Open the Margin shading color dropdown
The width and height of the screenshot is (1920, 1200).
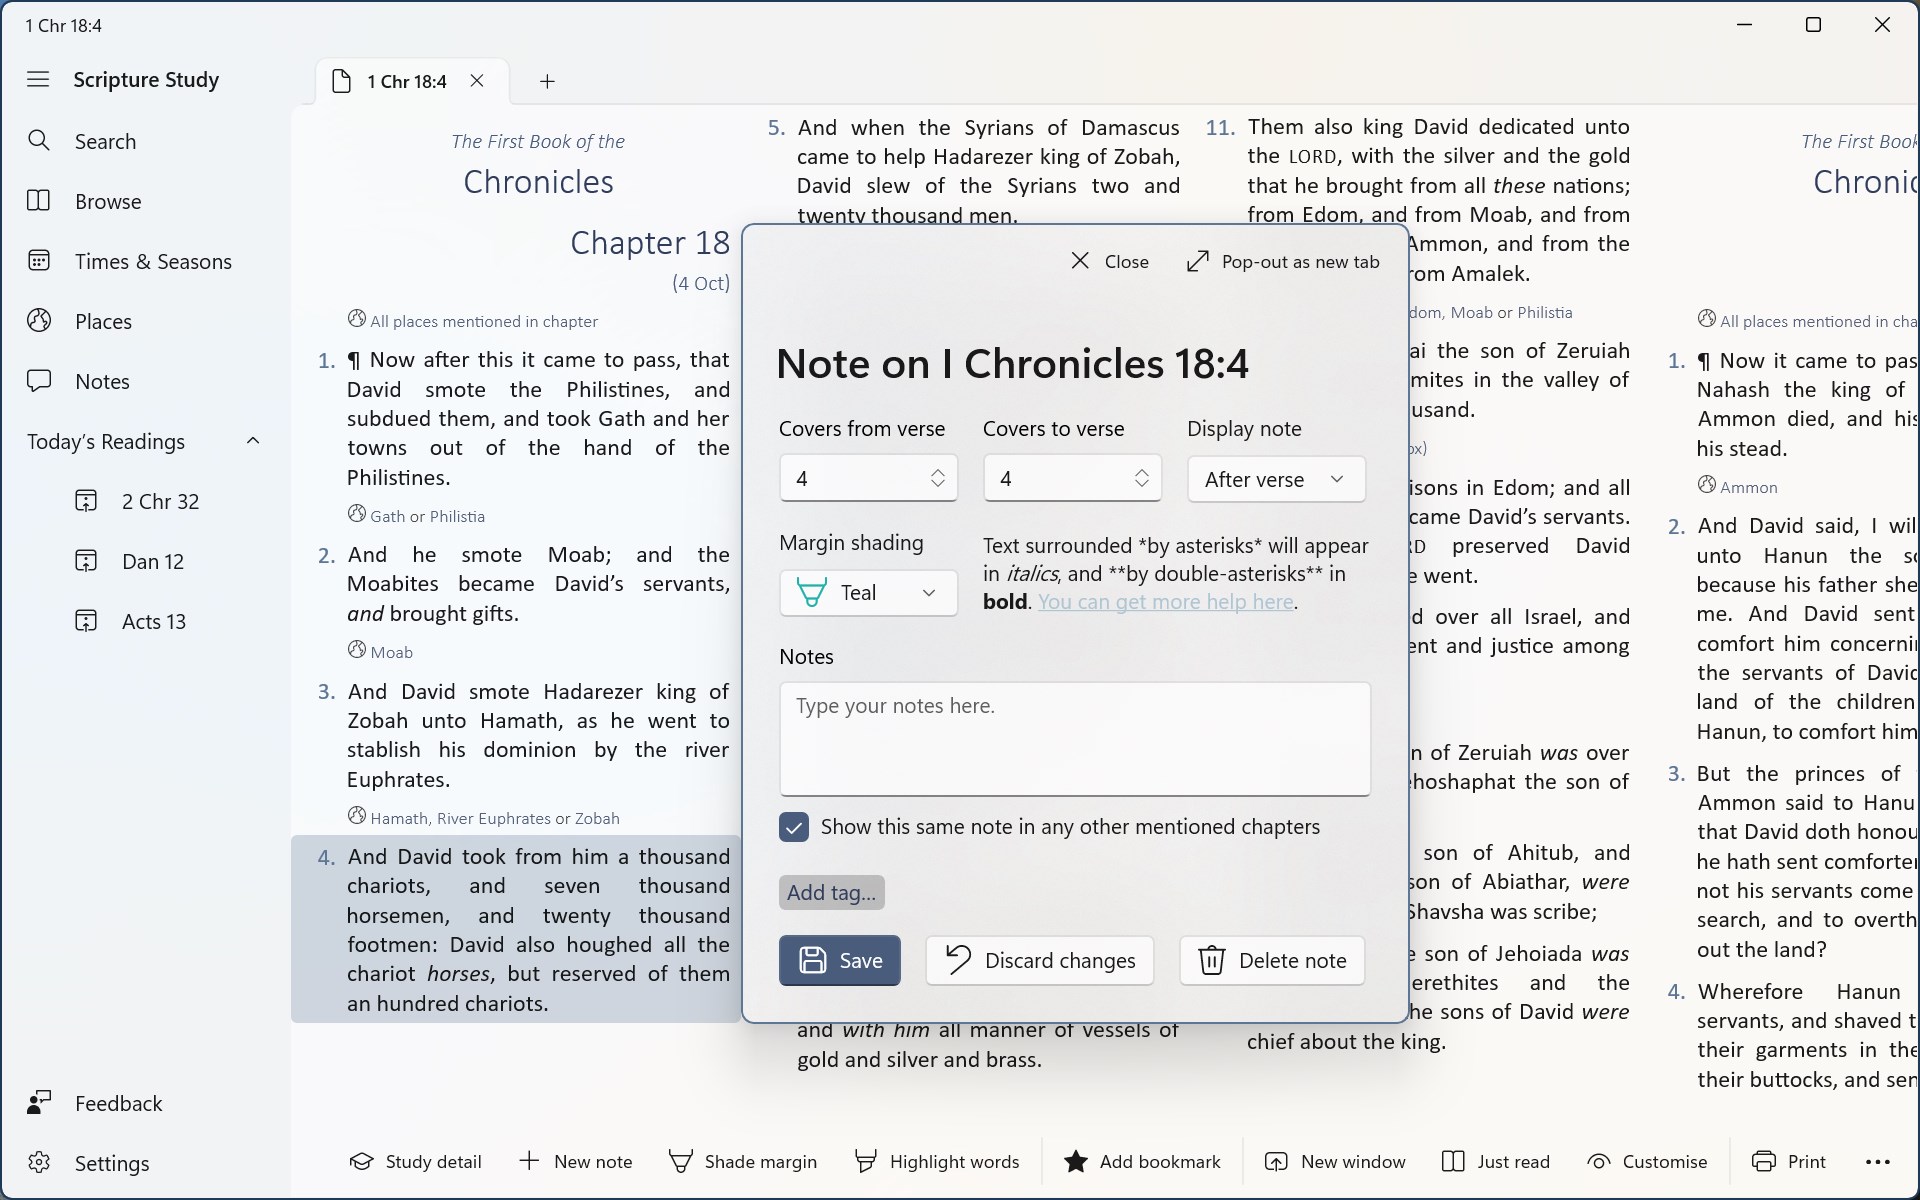click(x=867, y=592)
